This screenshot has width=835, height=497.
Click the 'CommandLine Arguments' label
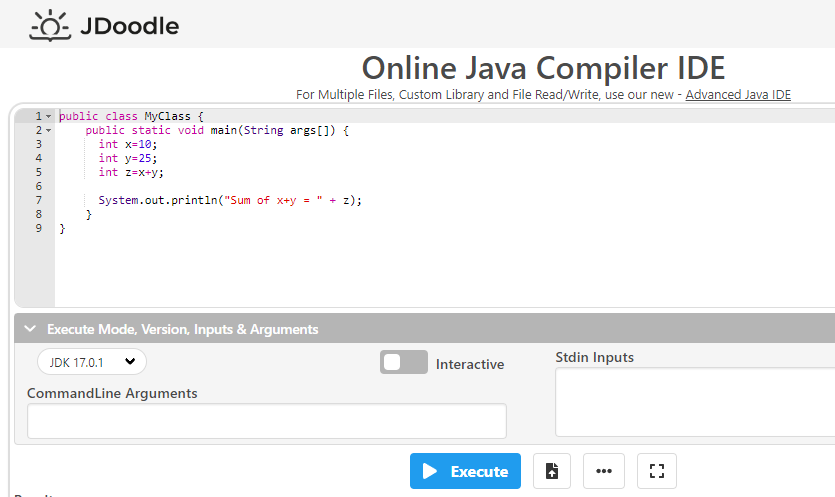(112, 393)
